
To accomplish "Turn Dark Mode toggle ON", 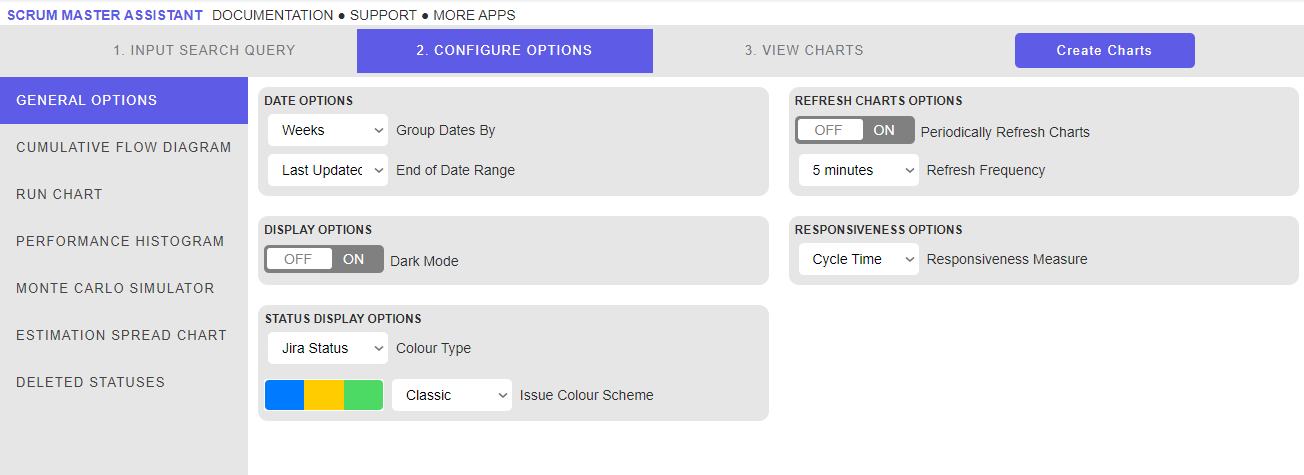I will tap(354, 259).
